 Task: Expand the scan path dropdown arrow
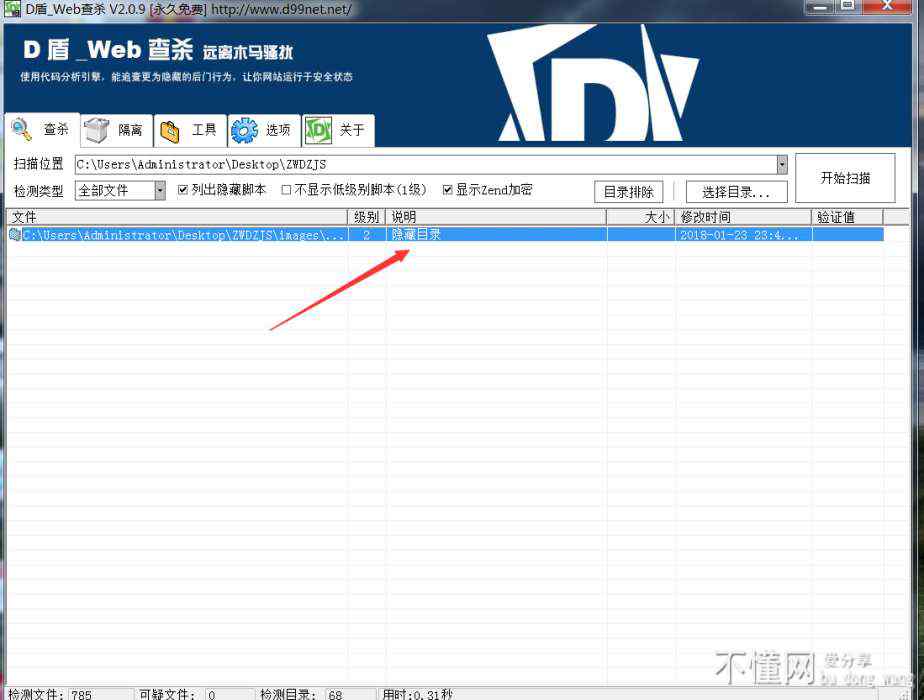(x=782, y=164)
